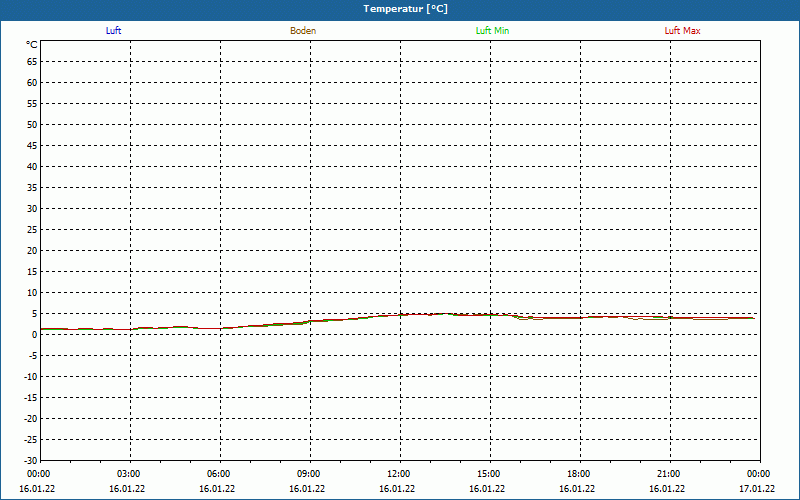Click the 06:00 time label
Image resolution: width=800 pixels, height=500 pixels.
219,474
